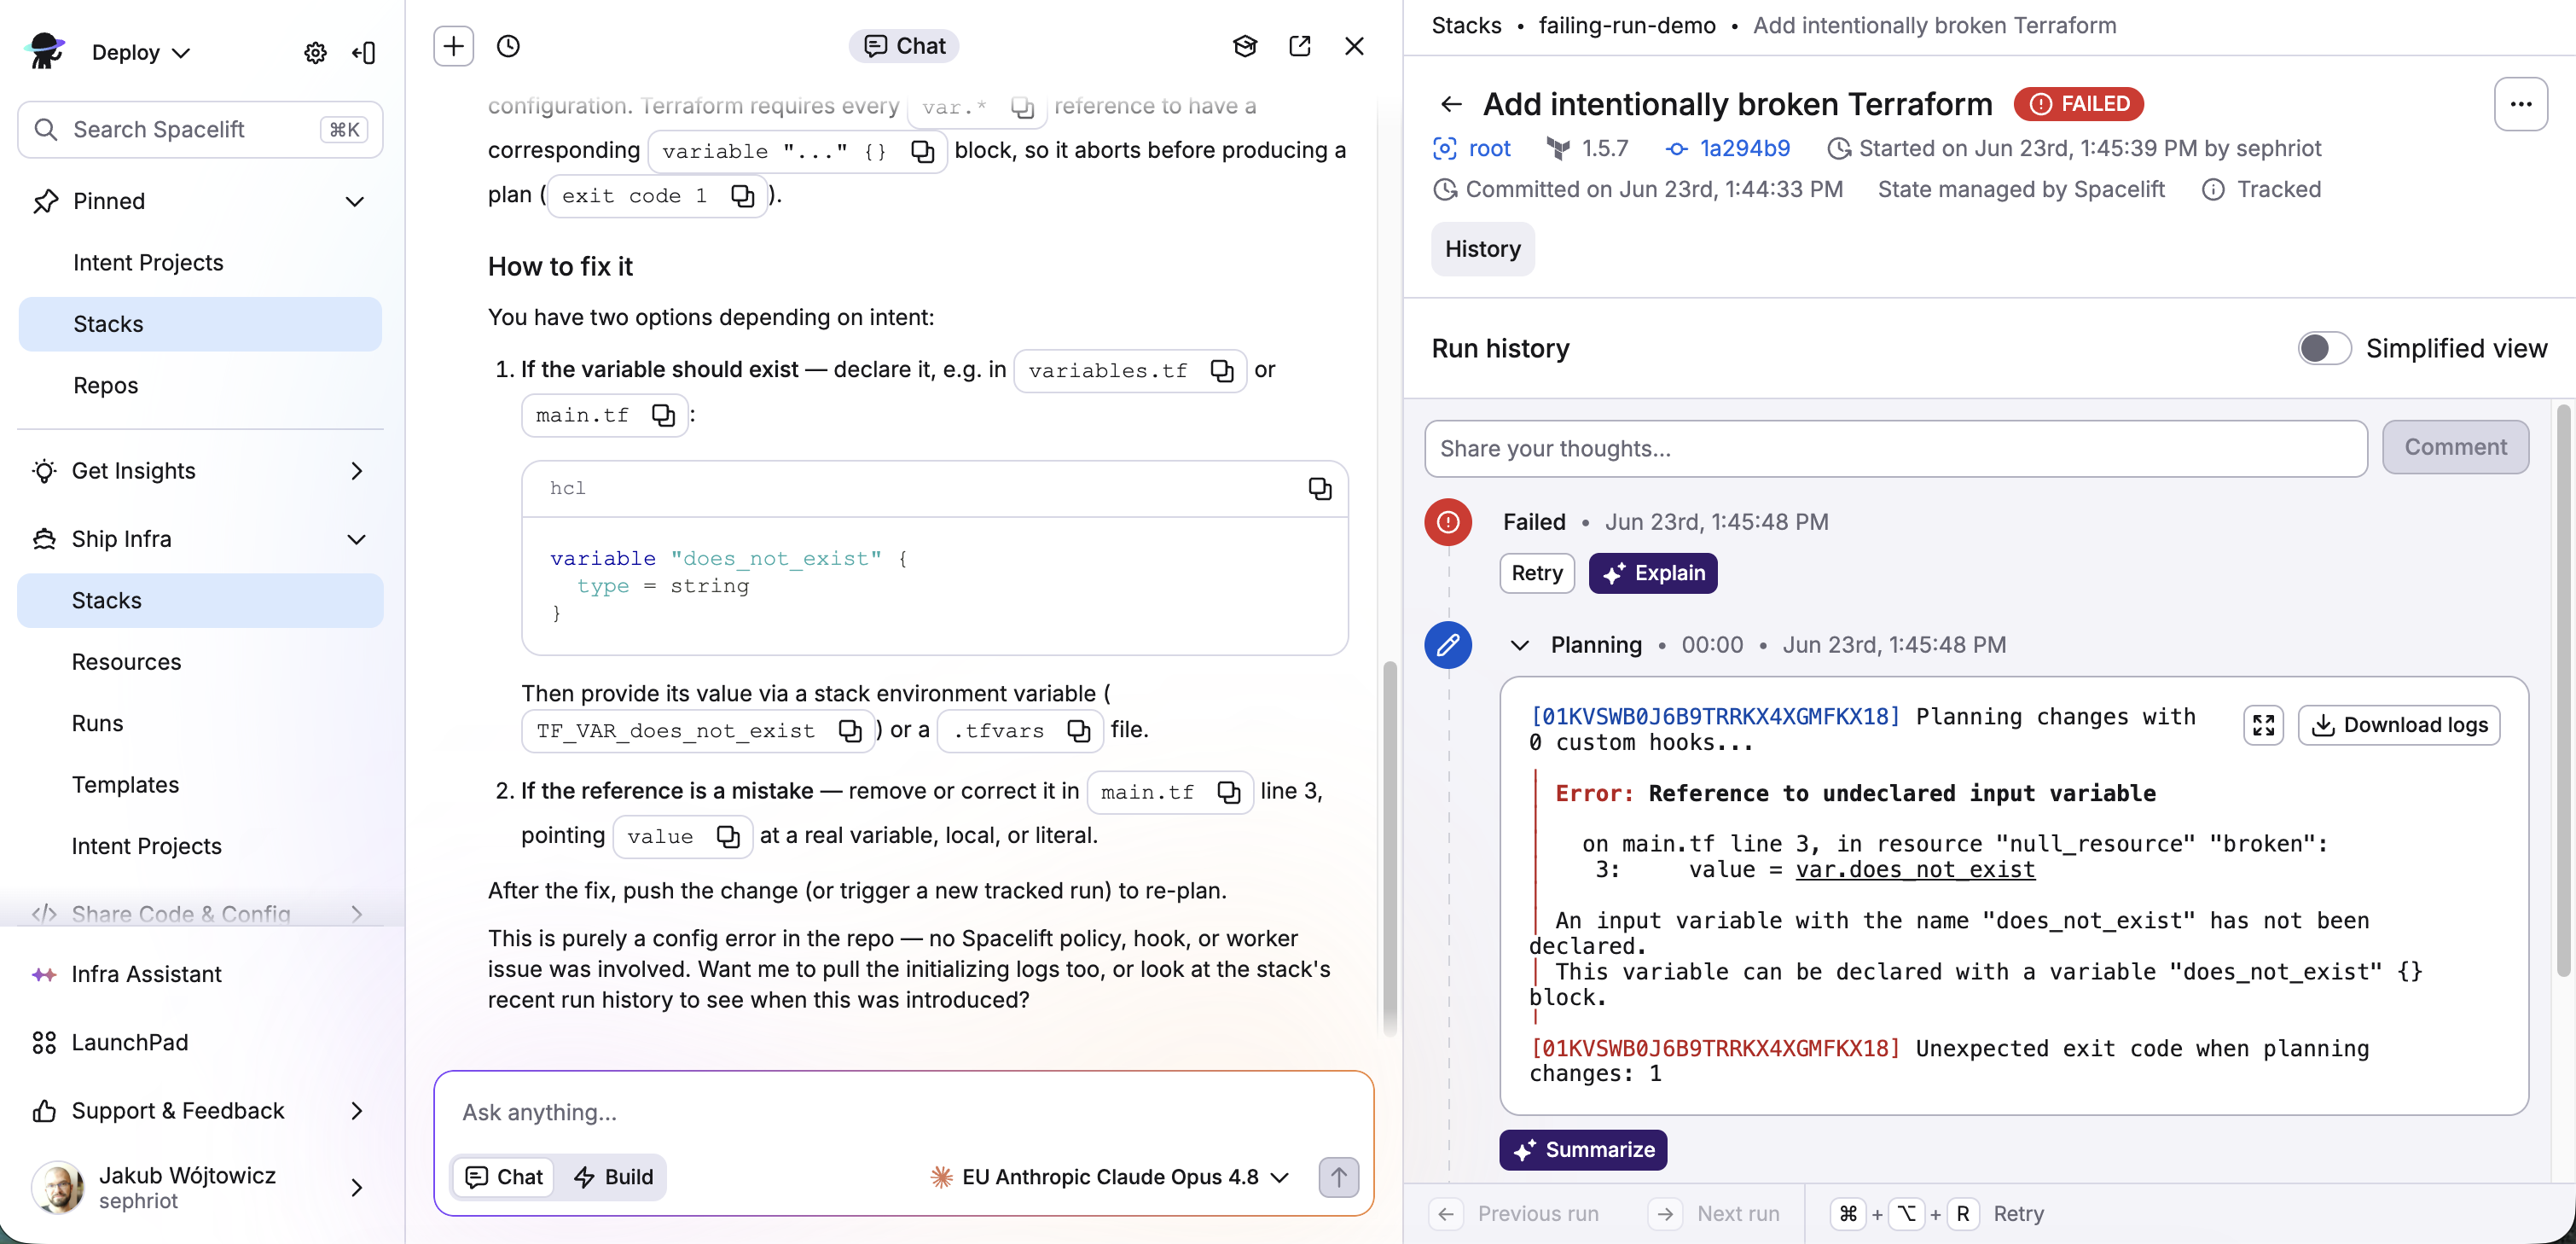Switch assistant to Chat mode
The height and width of the screenshot is (1244, 2576).
[x=506, y=1177]
